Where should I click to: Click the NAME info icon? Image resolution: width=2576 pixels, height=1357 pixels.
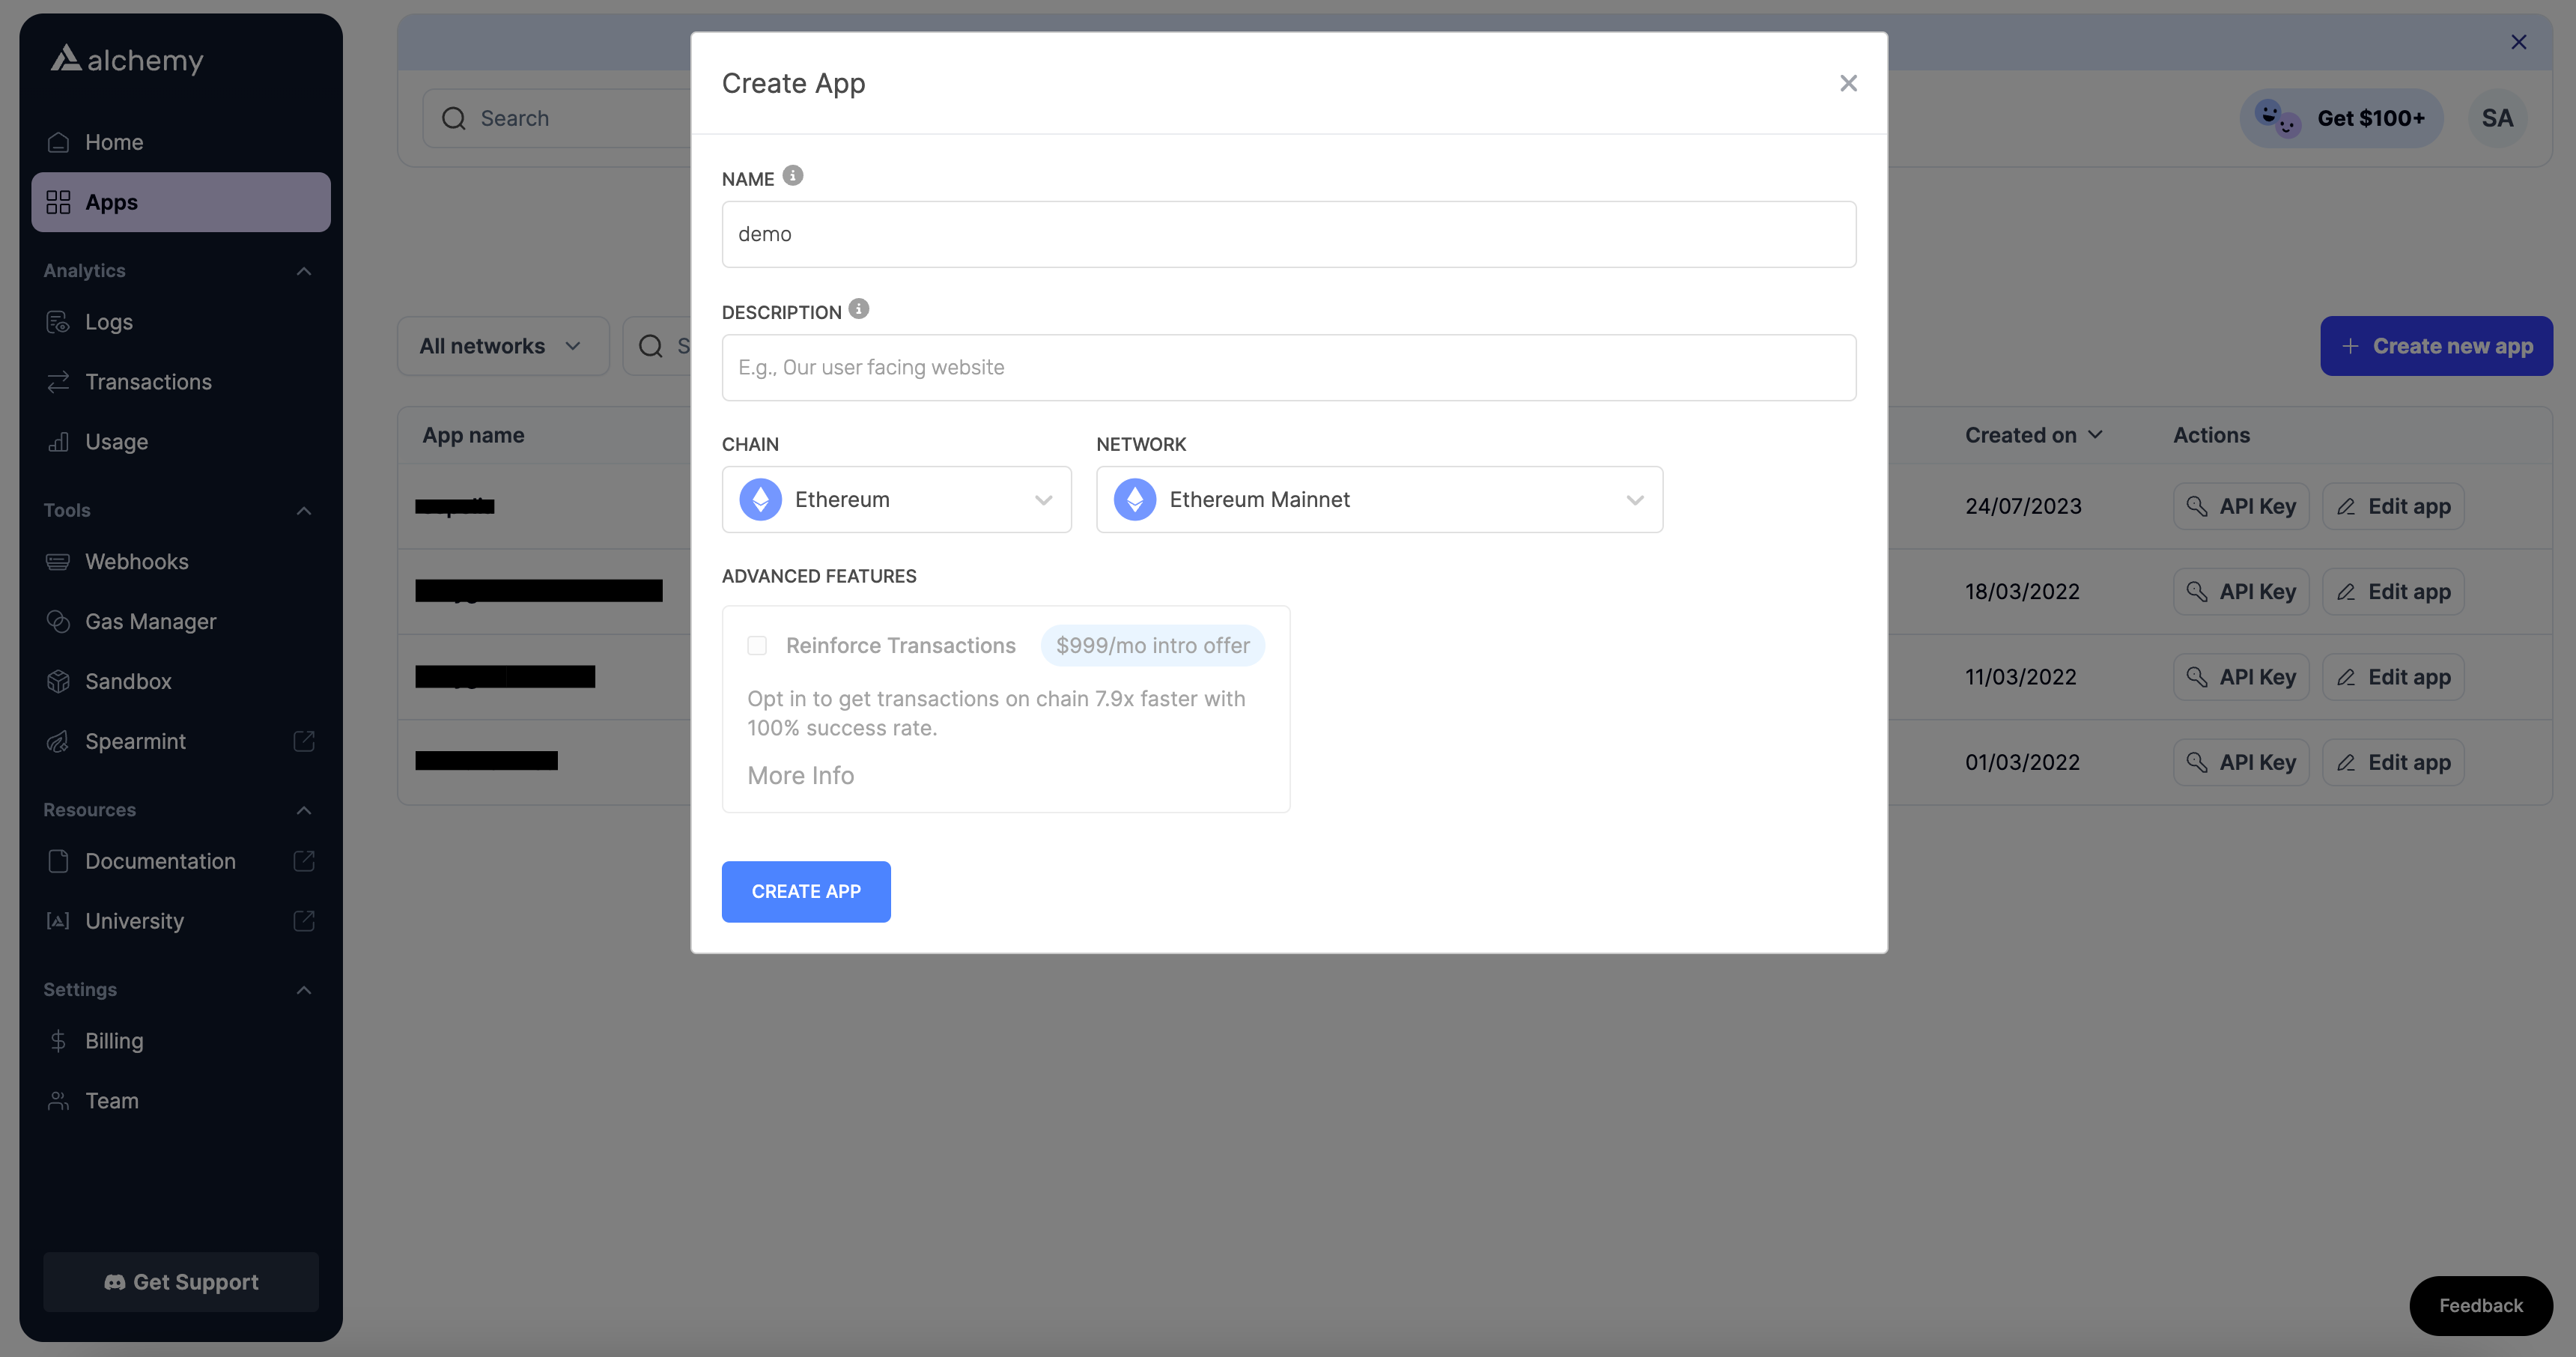pos(793,176)
